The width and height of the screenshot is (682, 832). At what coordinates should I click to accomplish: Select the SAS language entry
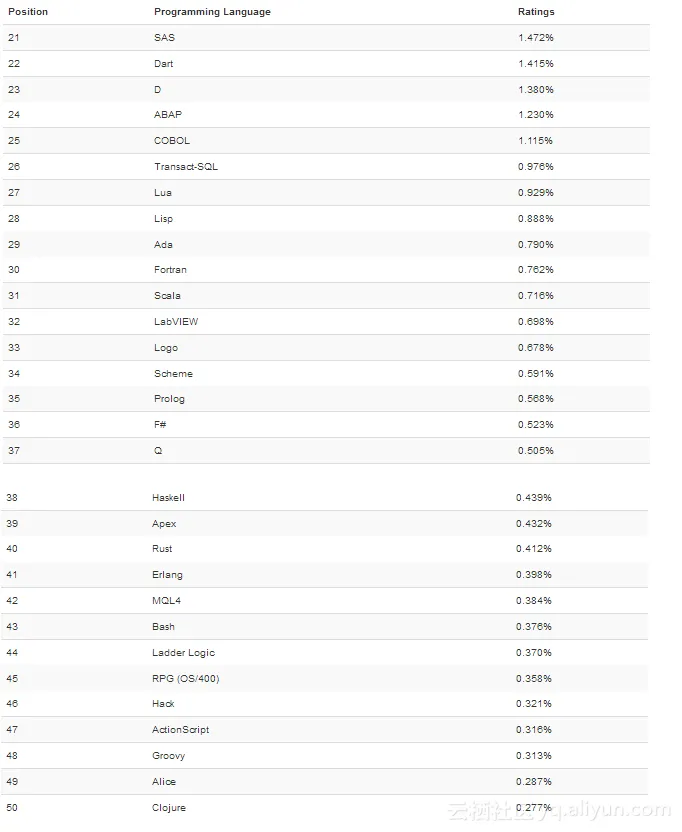click(x=164, y=38)
